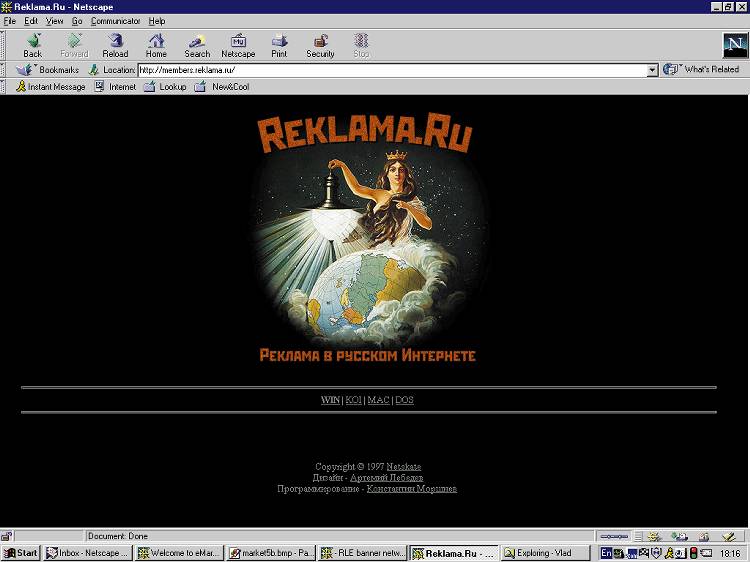Go to the Home page
This screenshot has width=750, height=562.
(x=156, y=45)
